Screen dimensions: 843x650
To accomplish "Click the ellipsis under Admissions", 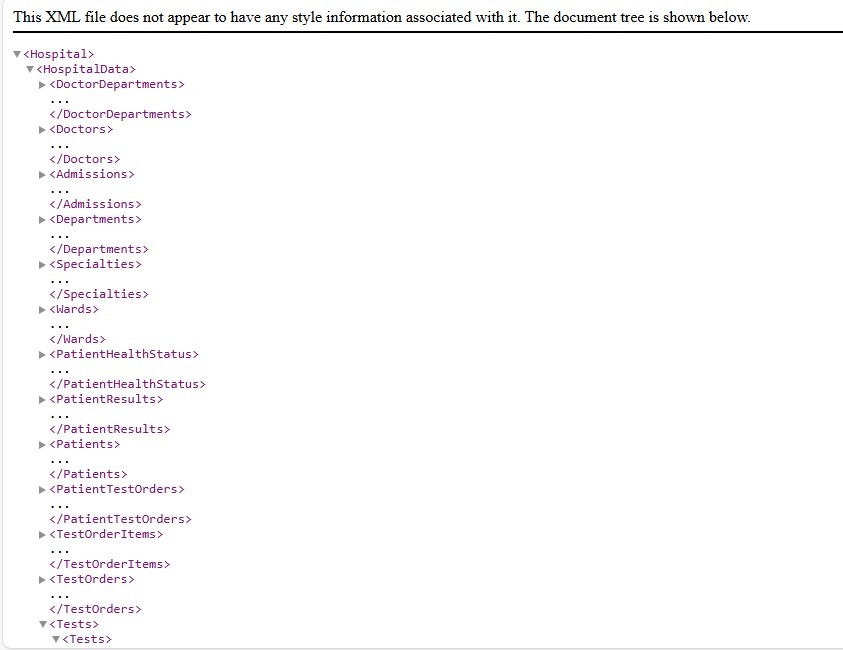I will coord(59,191).
